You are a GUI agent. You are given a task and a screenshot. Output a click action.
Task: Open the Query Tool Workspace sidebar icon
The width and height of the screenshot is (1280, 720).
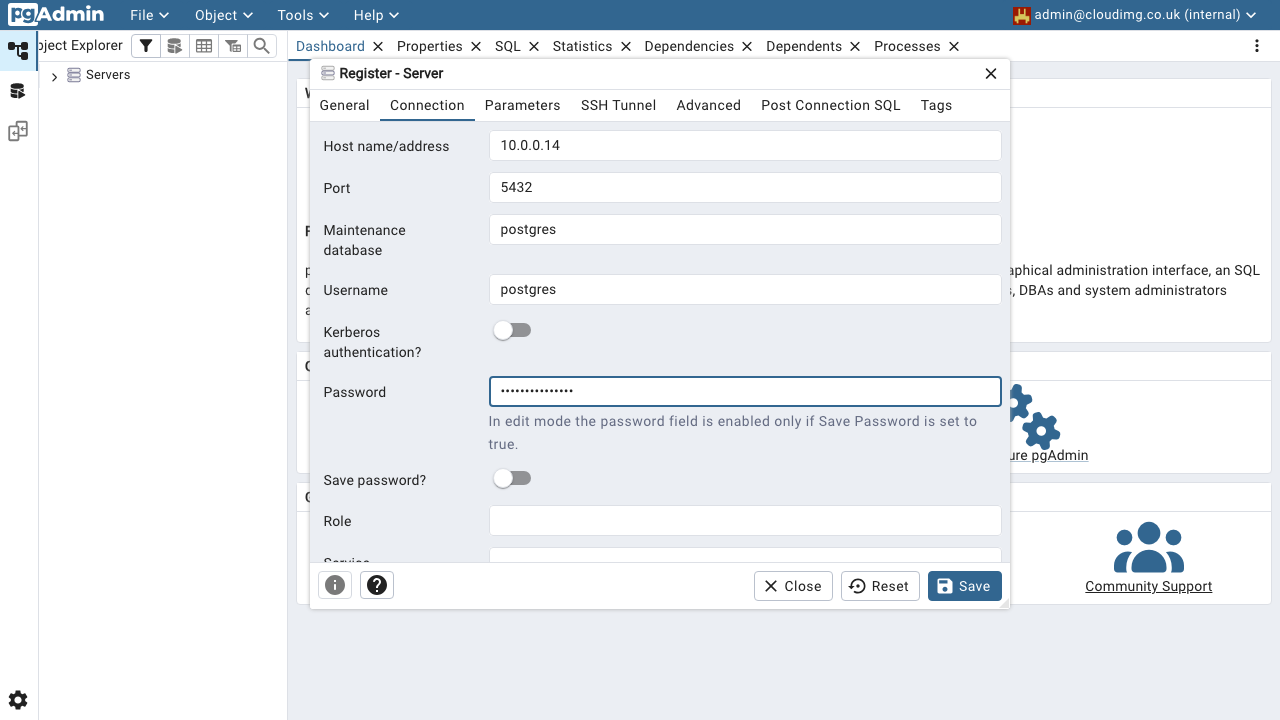pos(18,91)
